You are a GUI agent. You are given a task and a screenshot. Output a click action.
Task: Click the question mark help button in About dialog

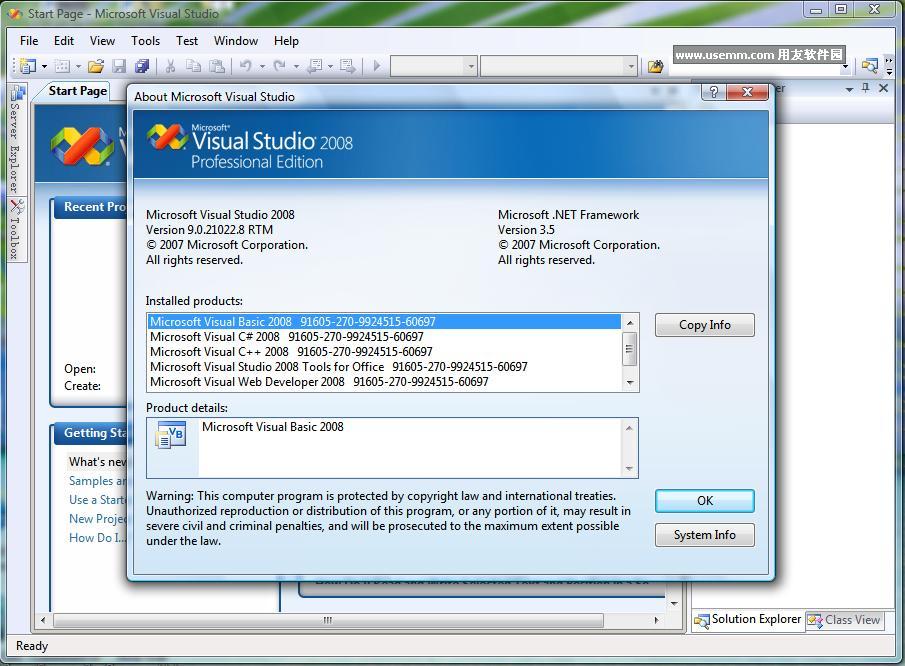(x=714, y=92)
